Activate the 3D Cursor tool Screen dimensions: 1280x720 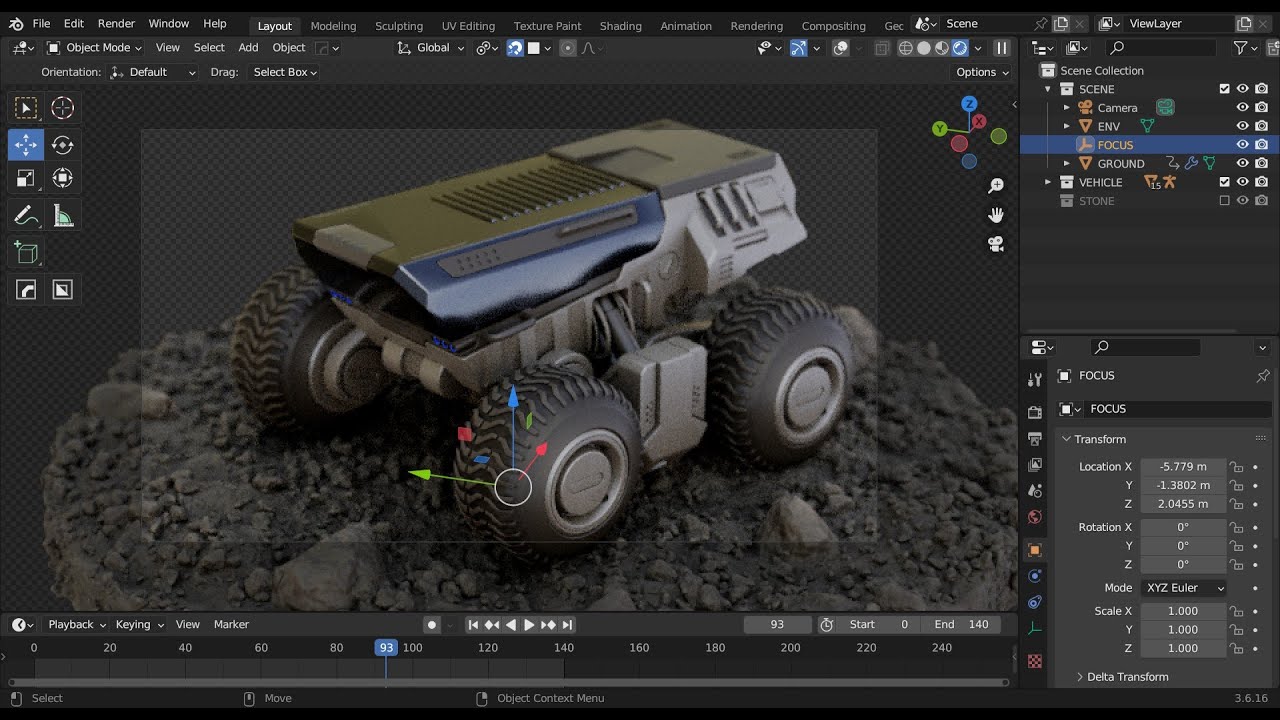pyautogui.click(x=62, y=108)
